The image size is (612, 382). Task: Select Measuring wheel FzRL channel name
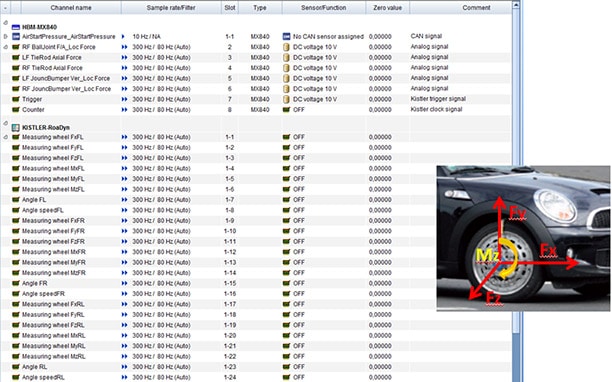tap(53, 325)
